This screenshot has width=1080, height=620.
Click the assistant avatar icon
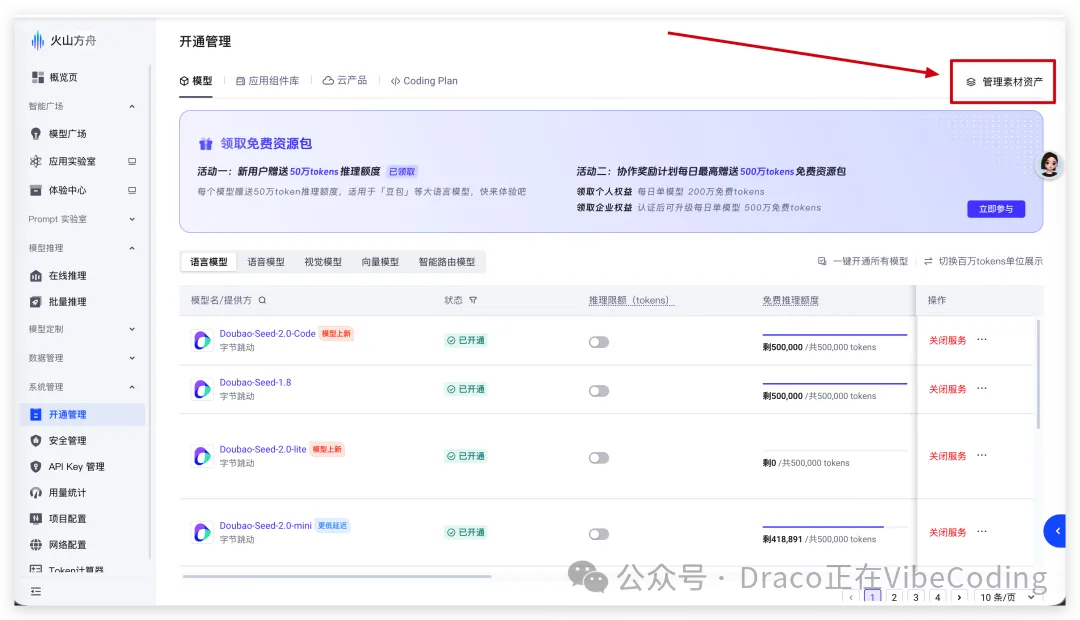click(1050, 165)
